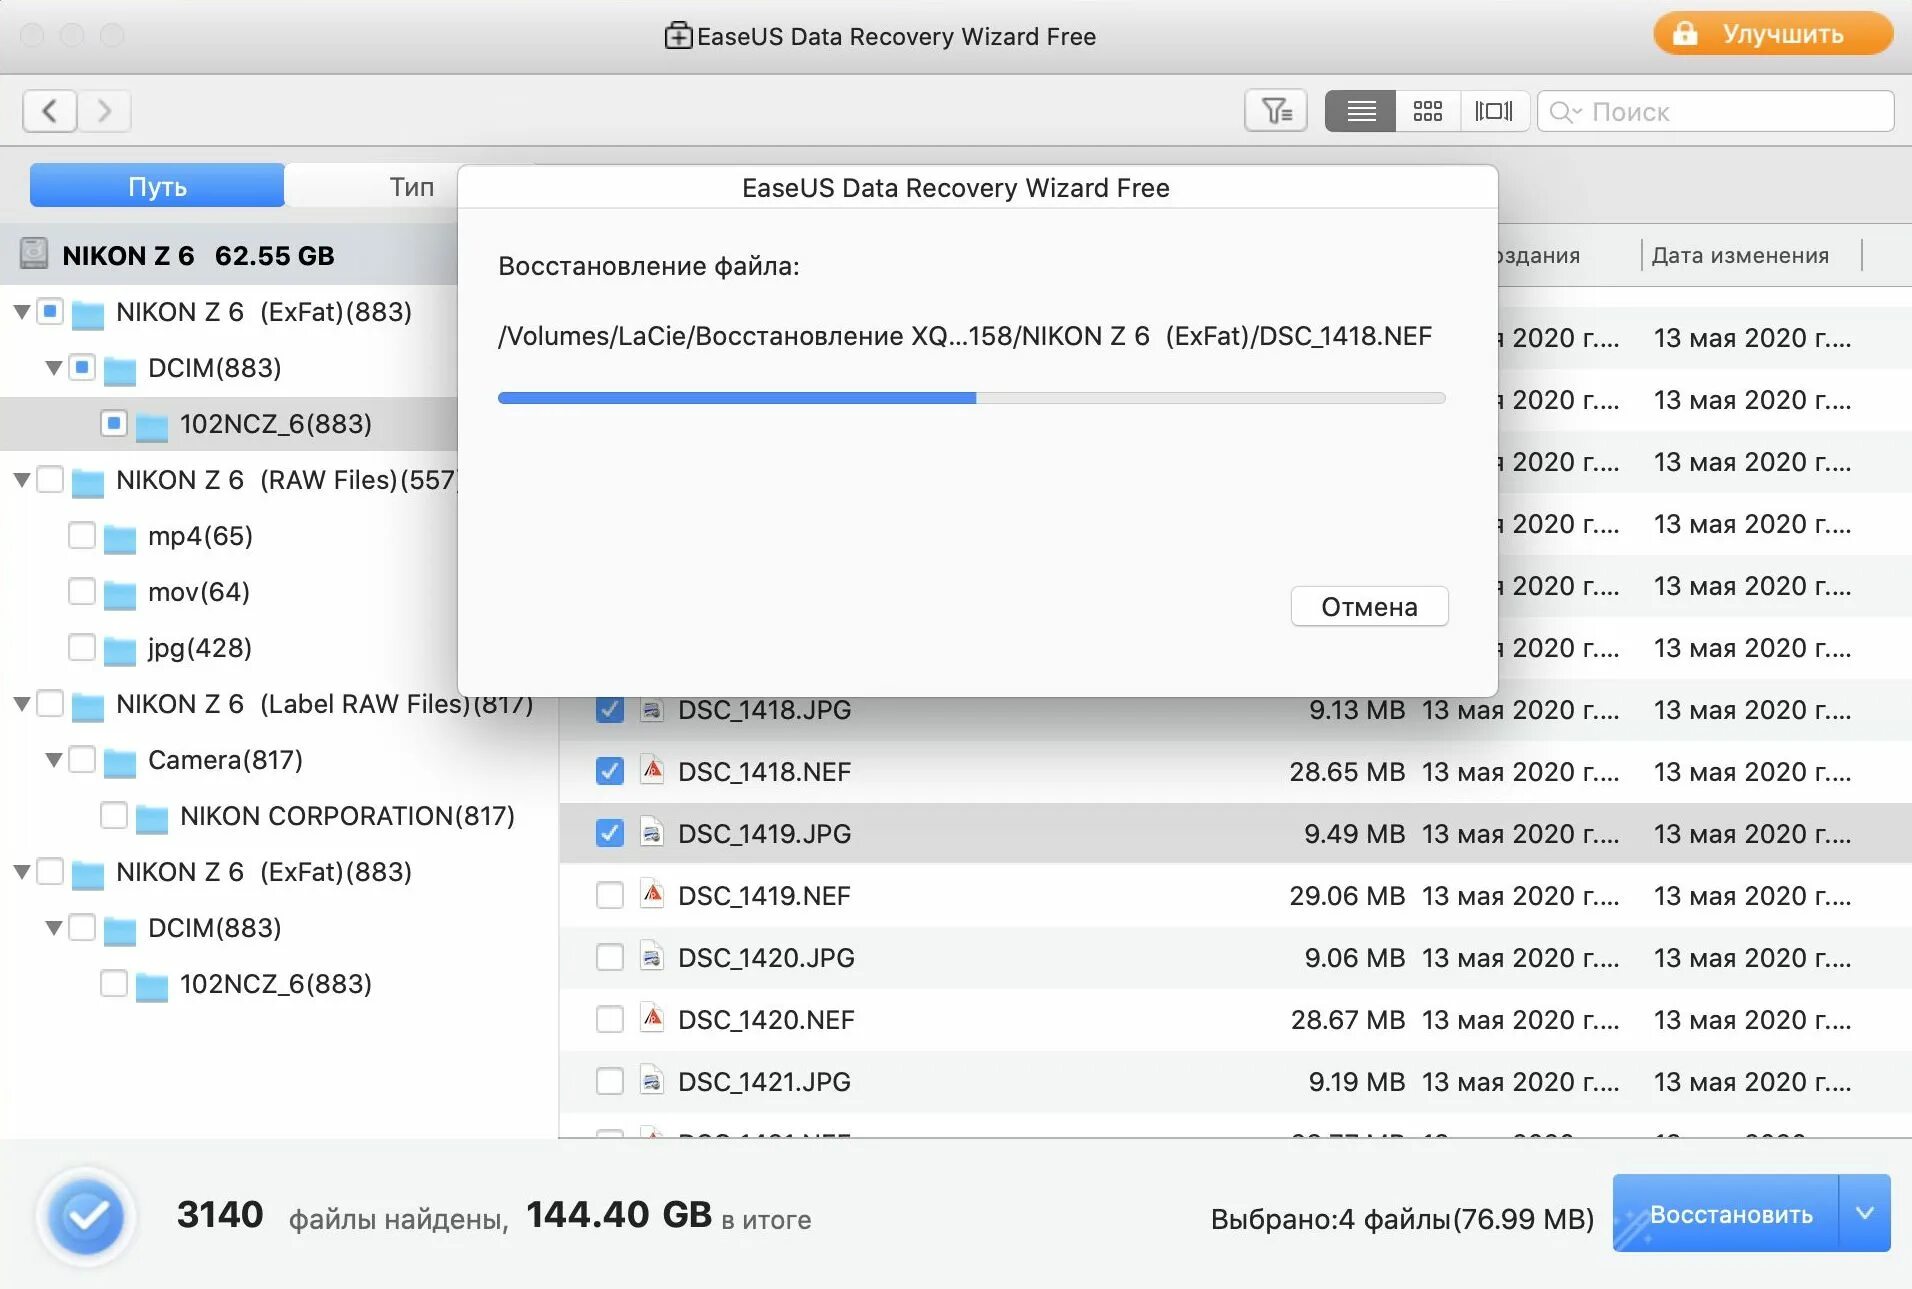1912x1289 pixels.
Task: Open the Восстановить dropdown arrow
Action: (x=1865, y=1213)
